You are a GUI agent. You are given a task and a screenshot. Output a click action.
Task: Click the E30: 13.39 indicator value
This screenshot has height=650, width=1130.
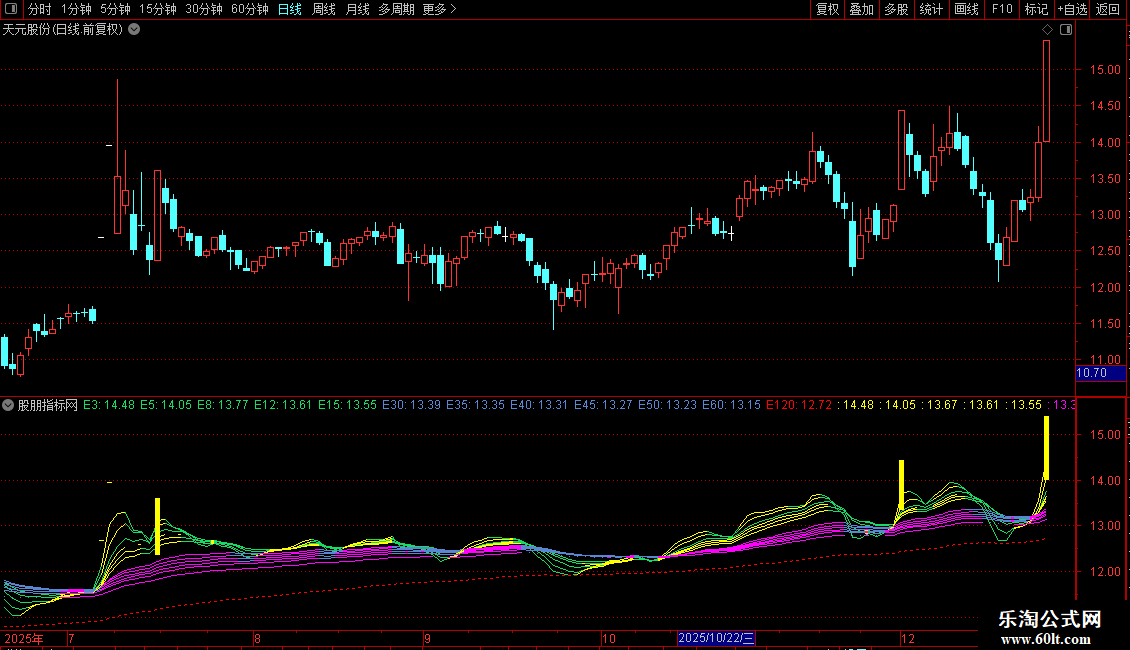411,405
